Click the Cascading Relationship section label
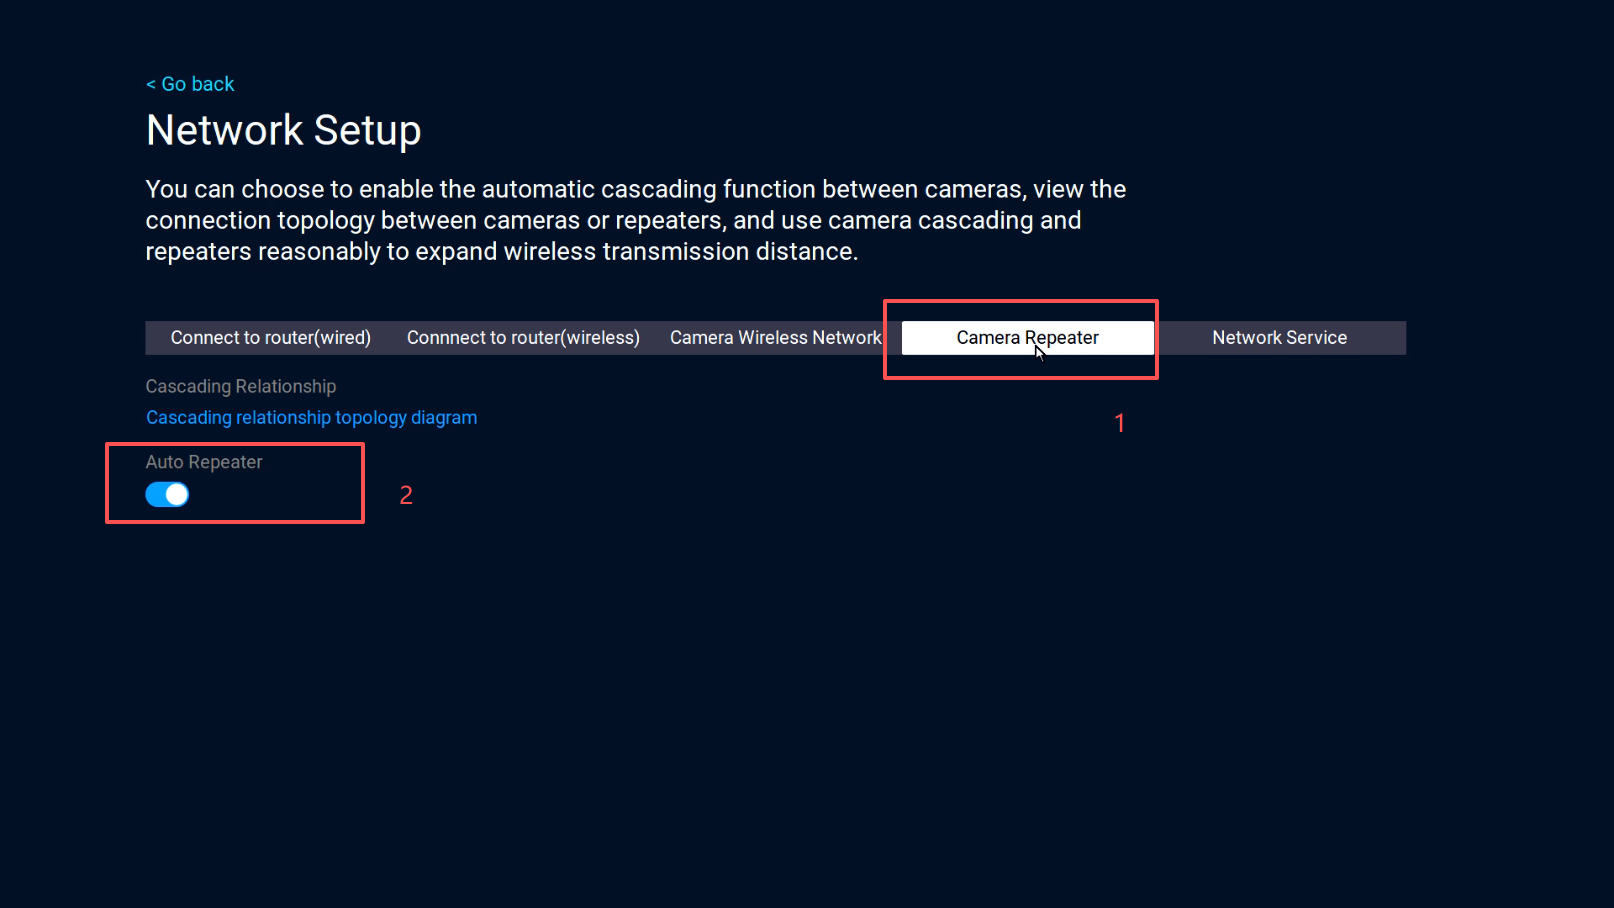Screen dimensions: 1614x908 pyautogui.click(x=241, y=387)
